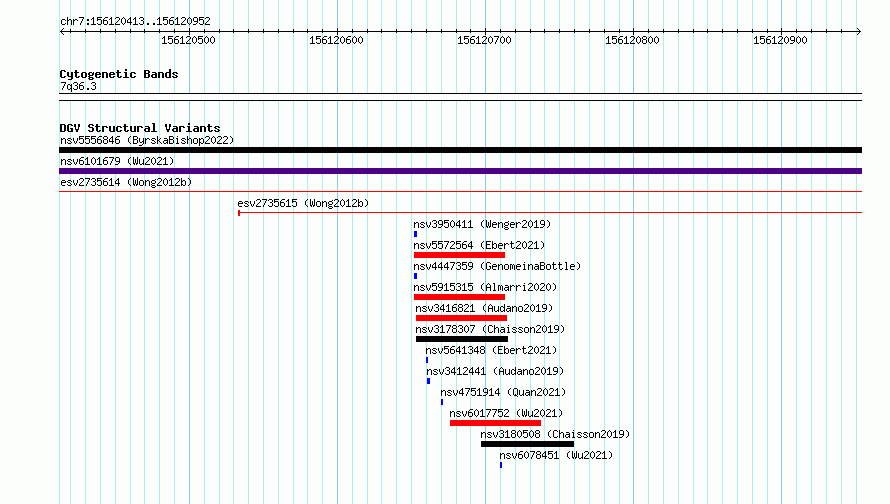Screen dimensions: 890x504
Task: Open nsv4447359 (GenomeinaBottle) label
Action: (x=497, y=266)
